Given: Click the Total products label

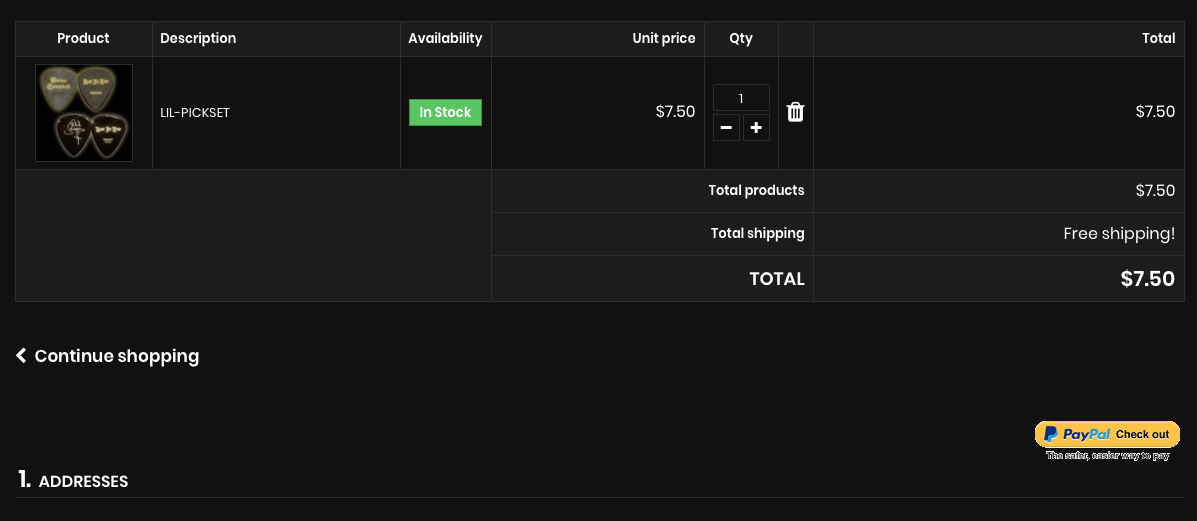Looking at the screenshot, I should click(756, 190).
